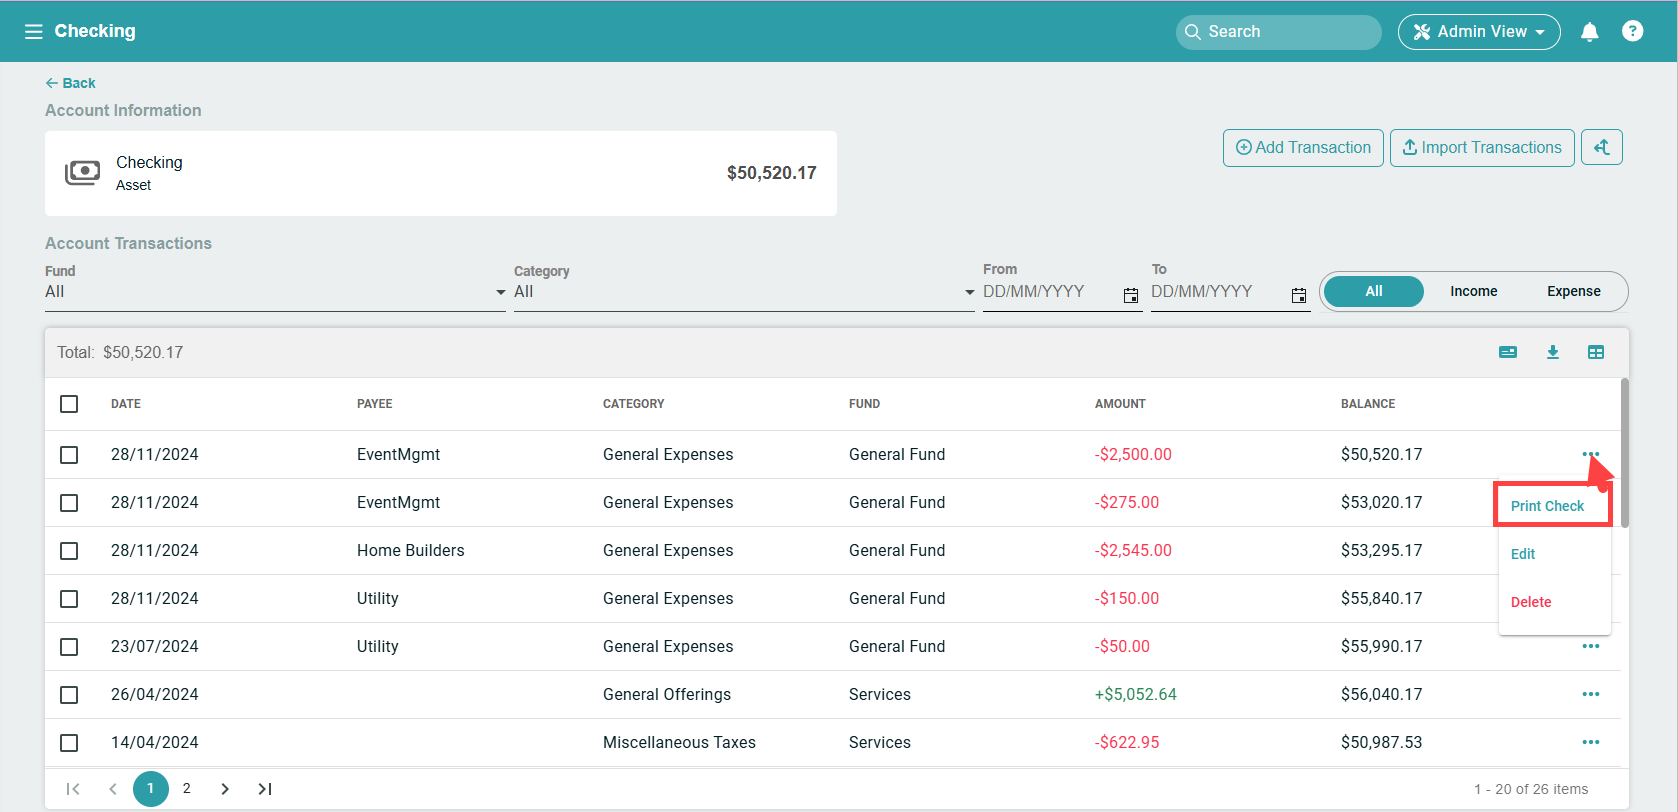Expand the Category filter dropdown
1678x812 pixels.
(968, 292)
